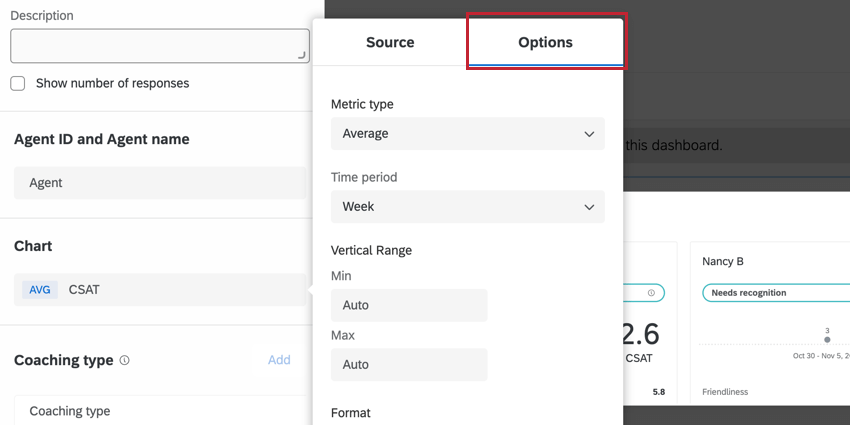Click the Nancy B card title

click(725, 261)
